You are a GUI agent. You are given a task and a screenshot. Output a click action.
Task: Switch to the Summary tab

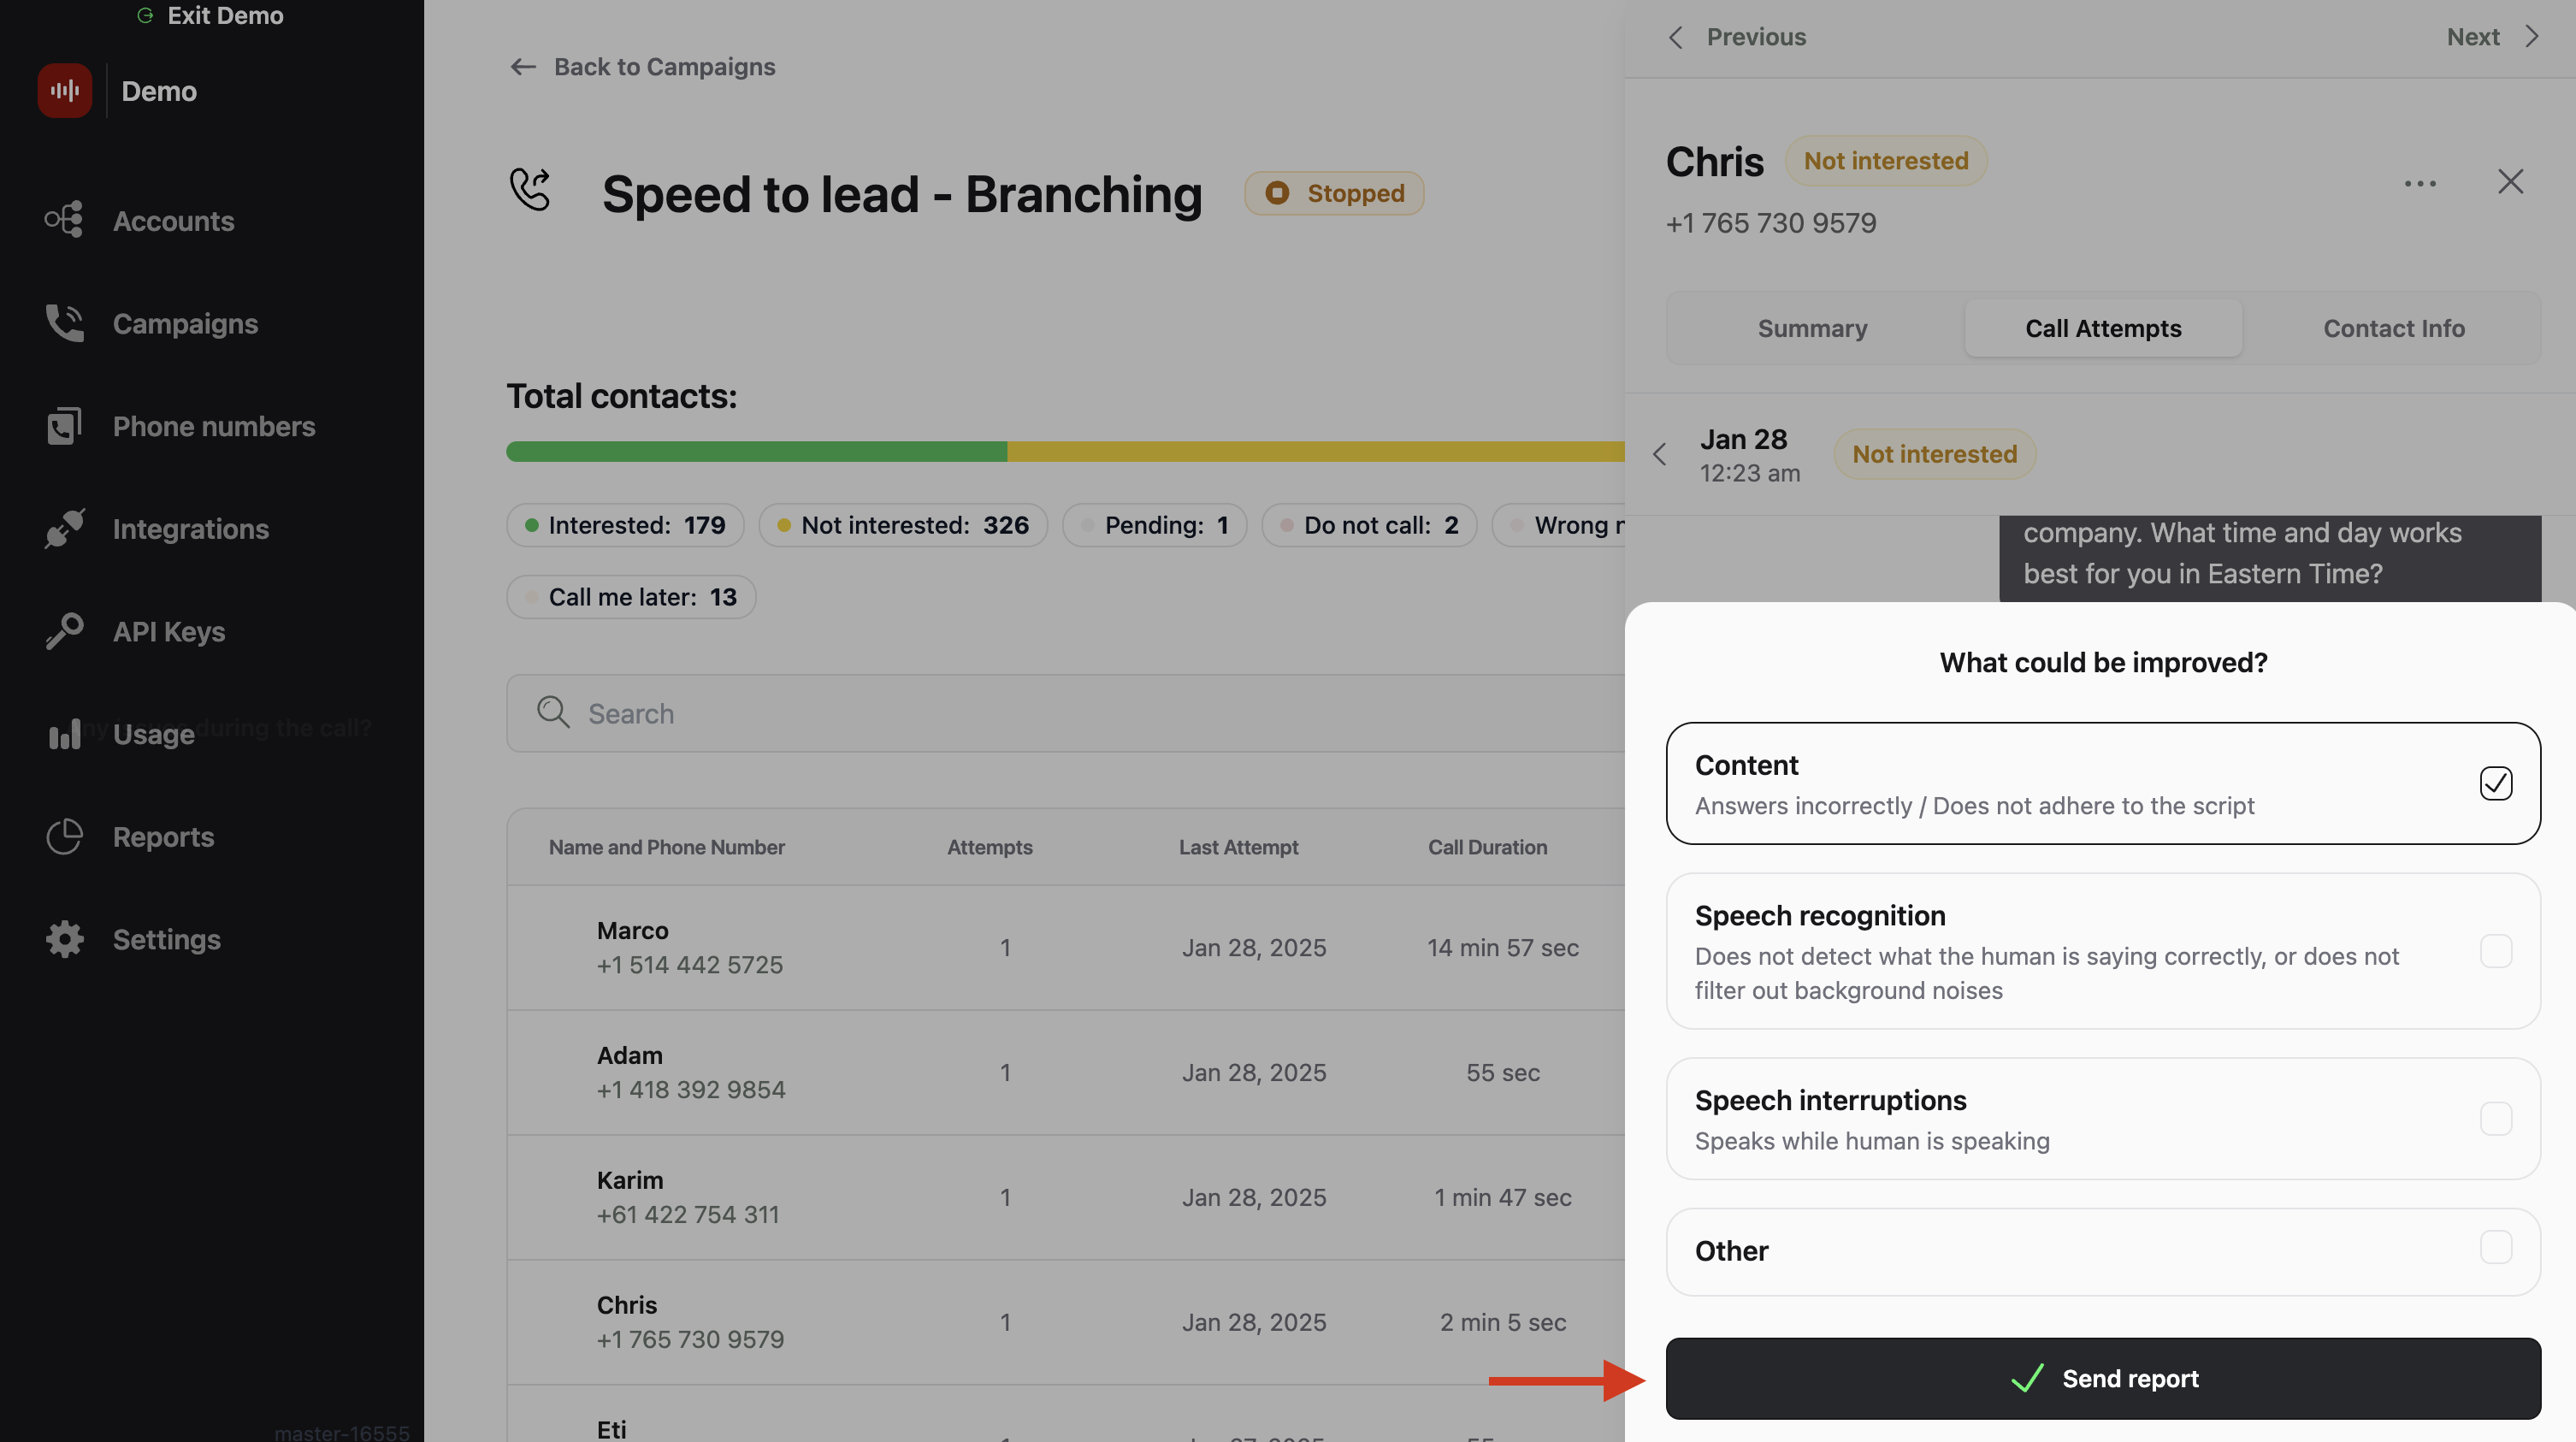1811,328
